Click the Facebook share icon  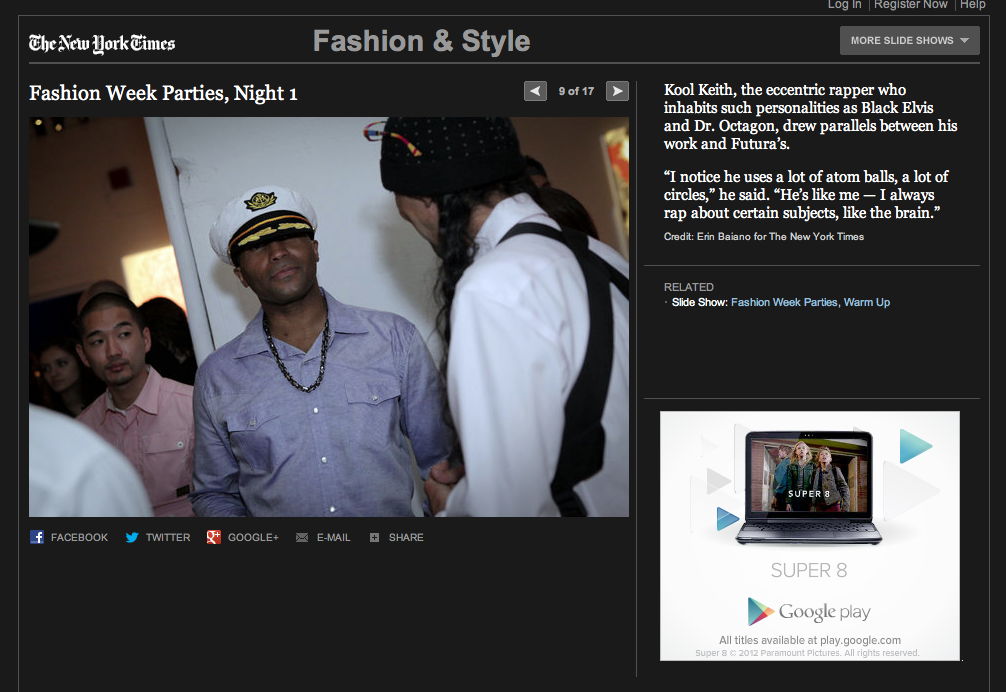[x=37, y=537]
